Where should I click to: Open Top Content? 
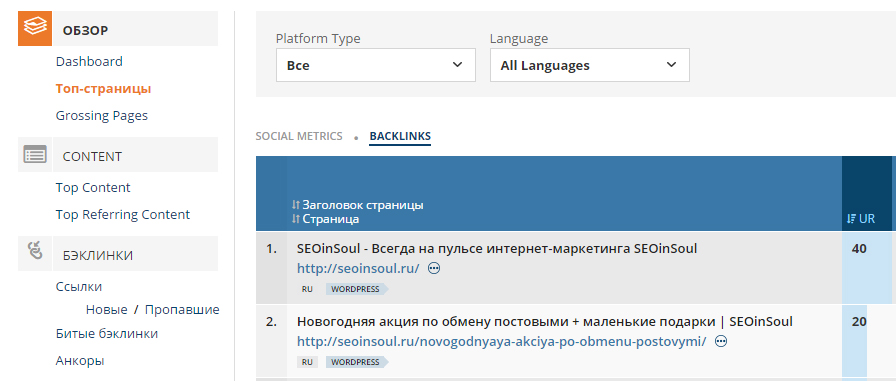click(x=93, y=187)
